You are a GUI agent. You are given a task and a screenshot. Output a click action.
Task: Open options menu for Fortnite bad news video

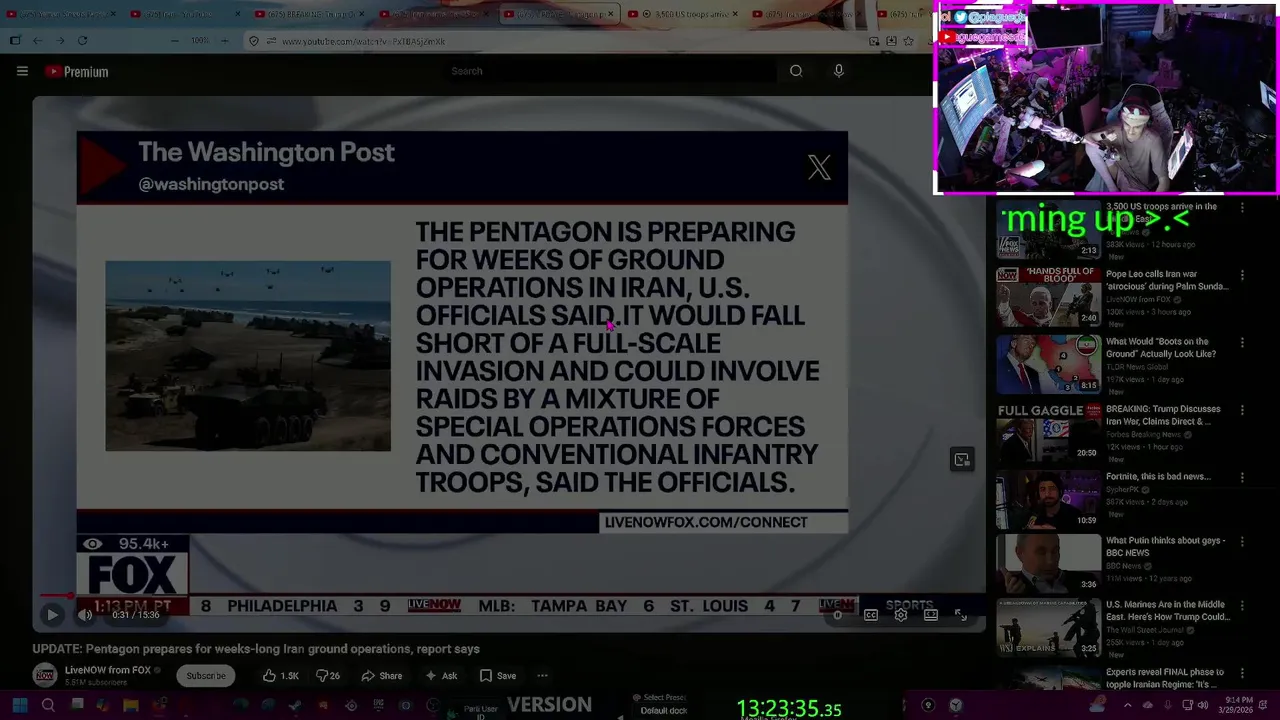(1242, 477)
